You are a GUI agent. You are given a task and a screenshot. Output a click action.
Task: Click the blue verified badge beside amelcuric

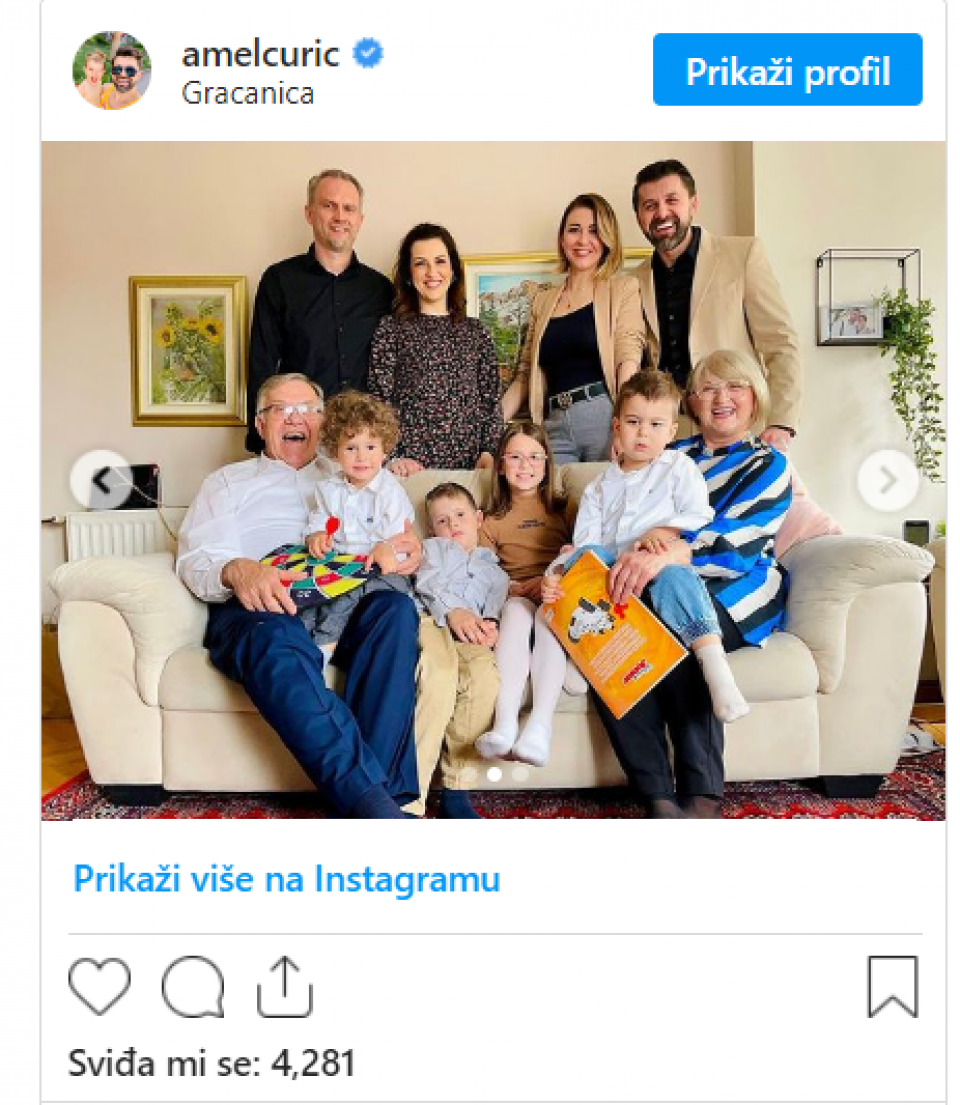368,54
